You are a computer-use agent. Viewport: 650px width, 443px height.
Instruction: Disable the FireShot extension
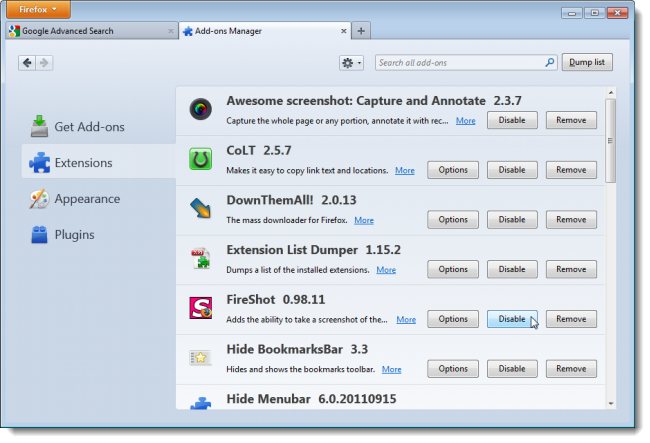pyautogui.click(x=512, y=319)
